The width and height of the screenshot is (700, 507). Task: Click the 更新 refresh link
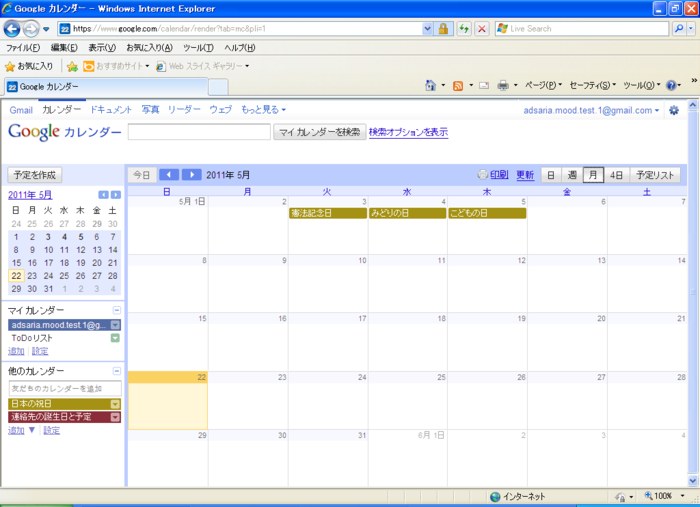click(525, 175)
